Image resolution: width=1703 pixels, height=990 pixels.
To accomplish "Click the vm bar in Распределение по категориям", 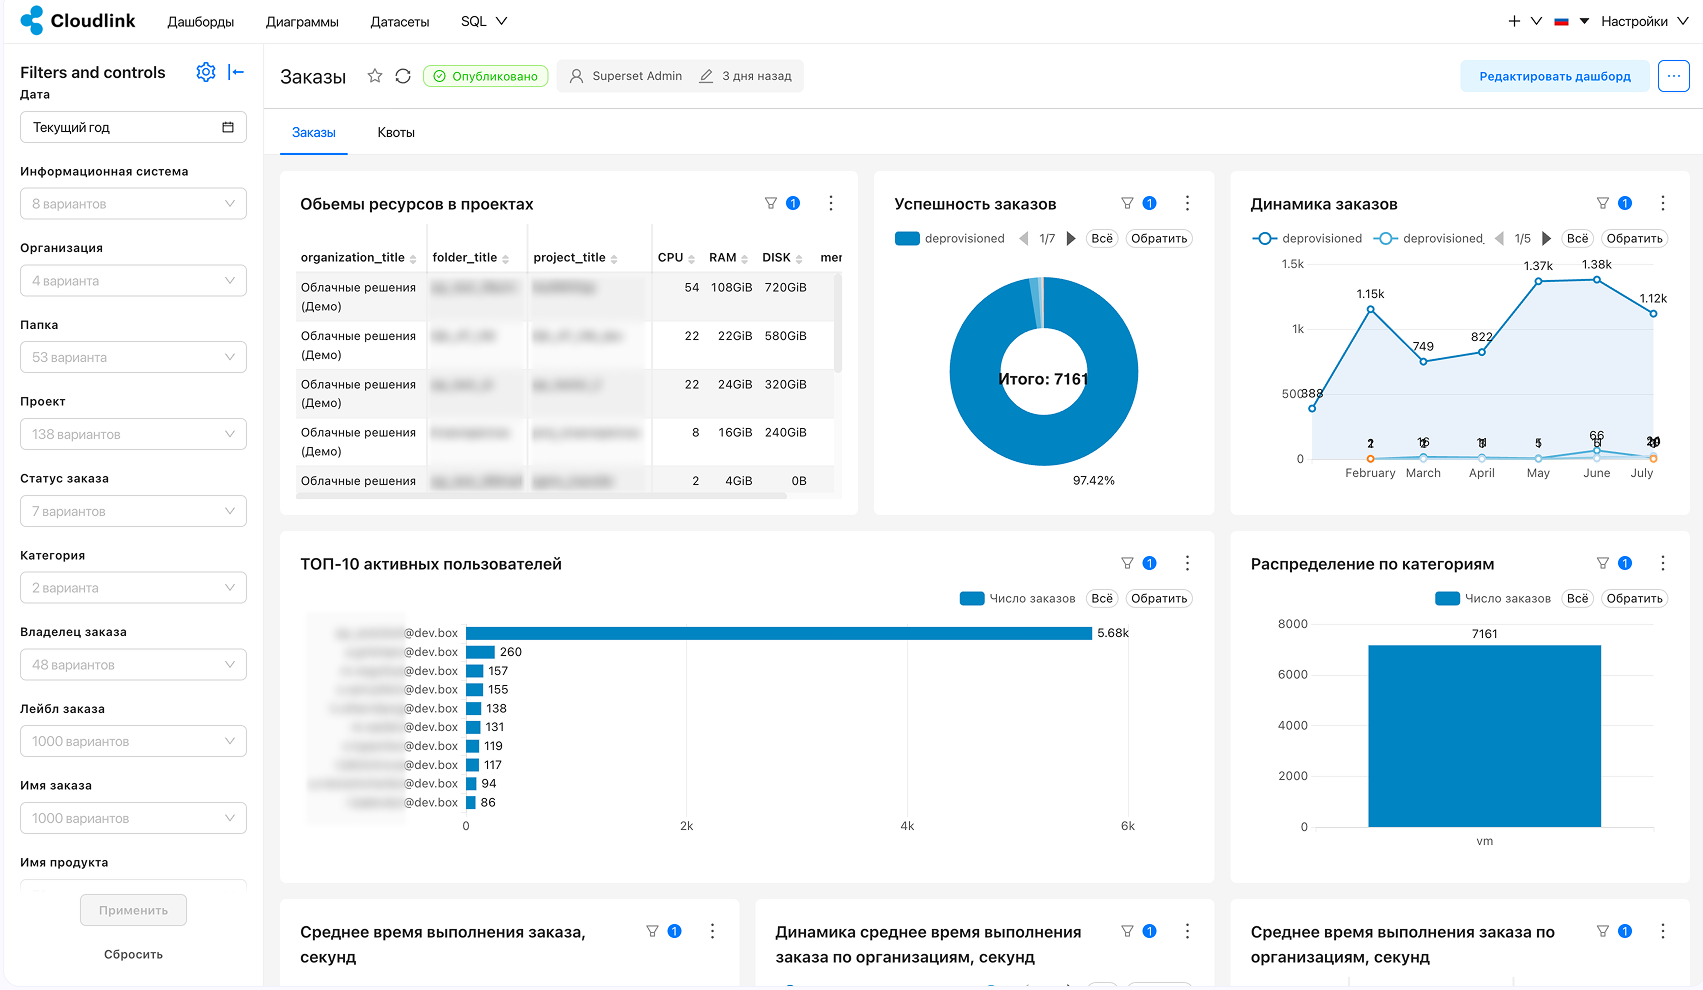I will [1484, 736].
